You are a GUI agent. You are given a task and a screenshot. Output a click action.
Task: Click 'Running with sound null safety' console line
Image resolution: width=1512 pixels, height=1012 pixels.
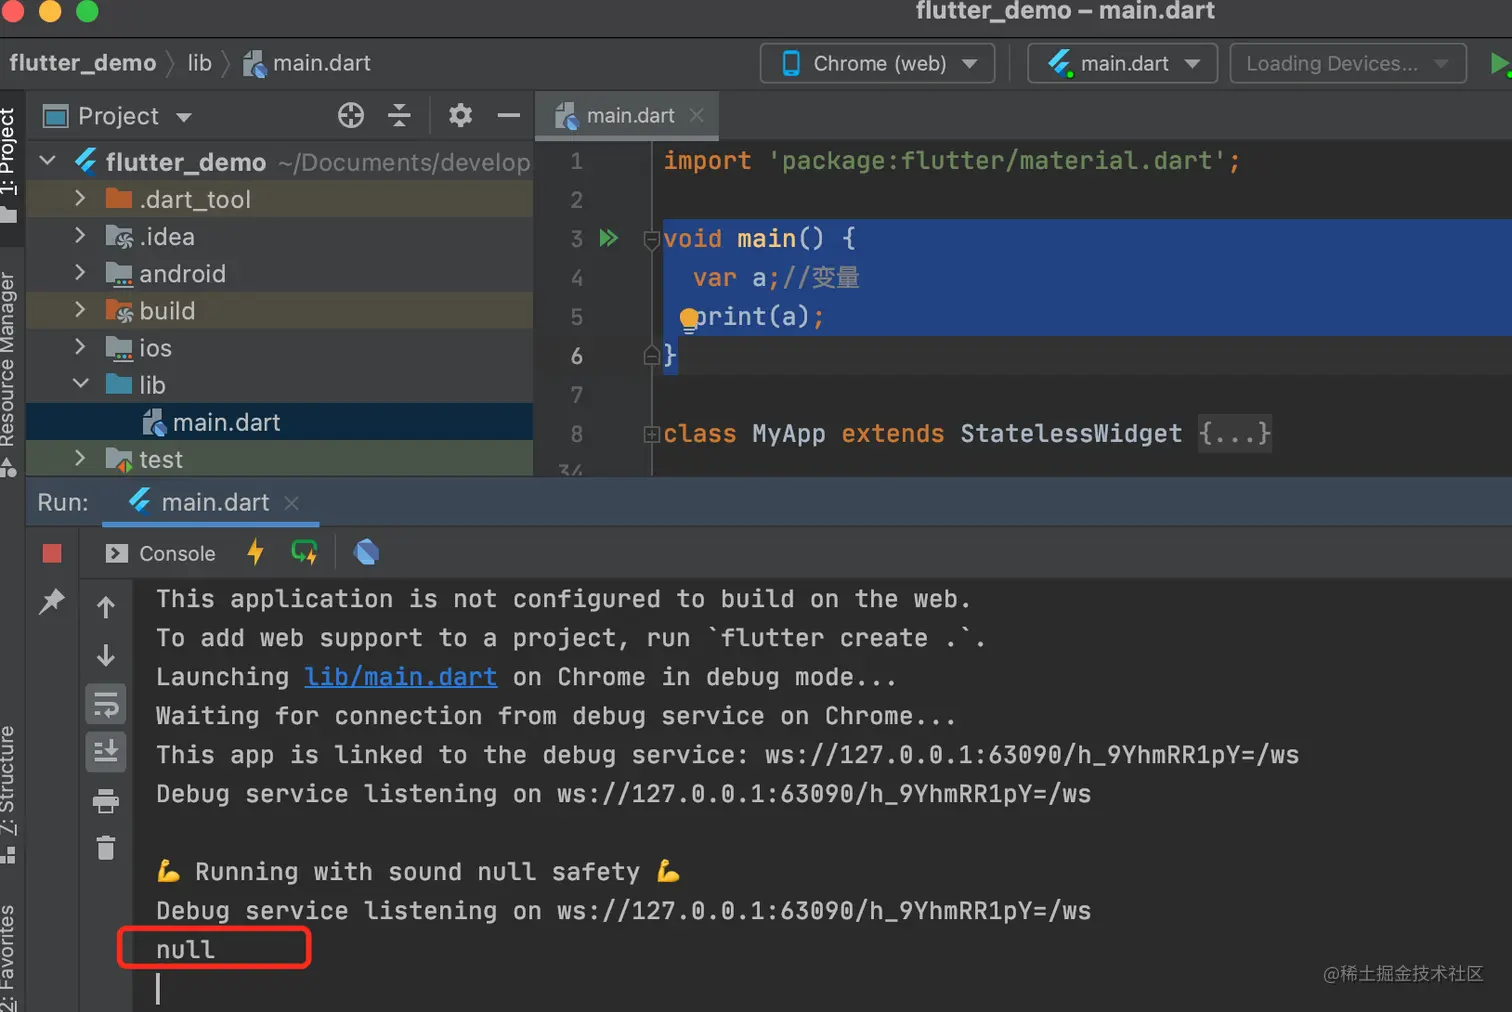point(418,872)
